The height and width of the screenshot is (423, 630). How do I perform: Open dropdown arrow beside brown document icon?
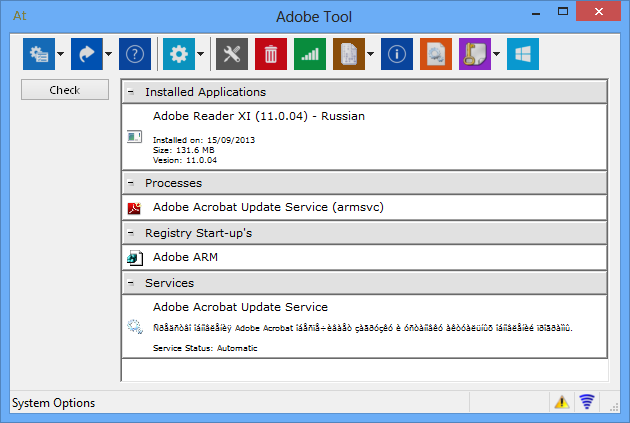click(370, 54)
